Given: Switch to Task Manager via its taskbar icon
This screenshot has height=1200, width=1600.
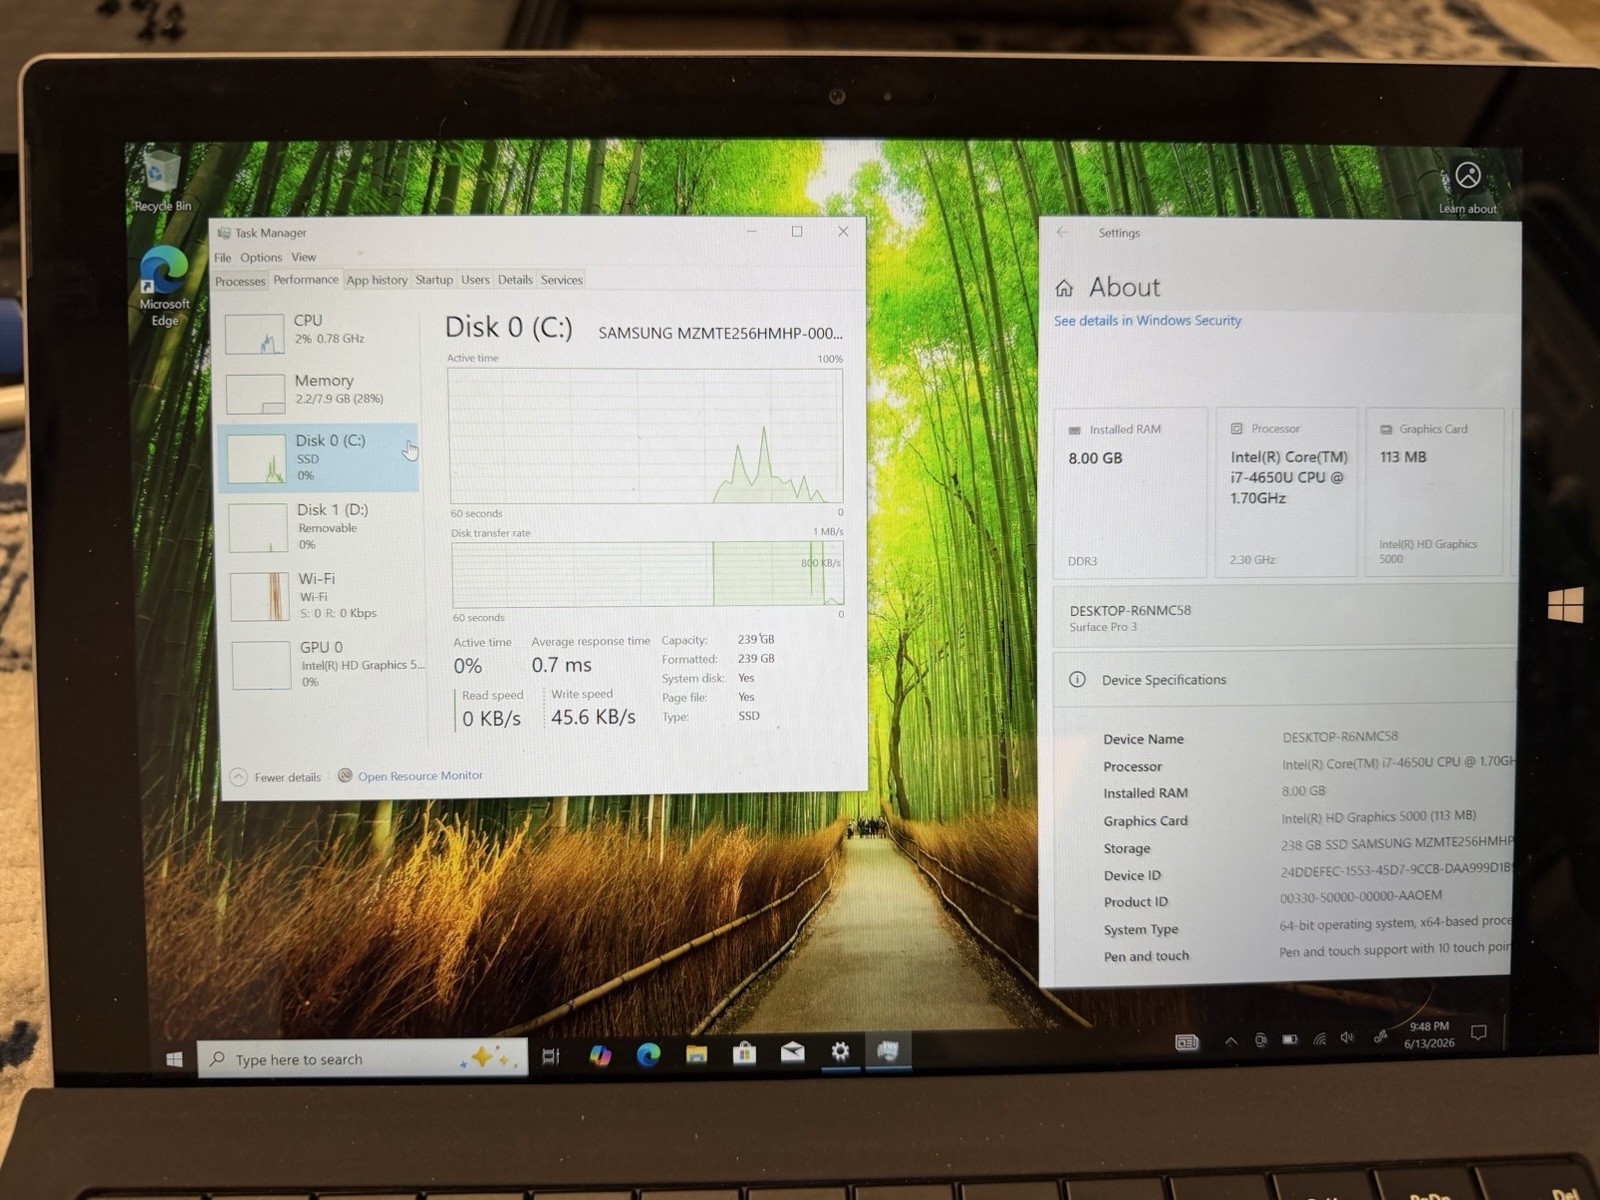Looking at the screenshot, I should (887, 1050).
